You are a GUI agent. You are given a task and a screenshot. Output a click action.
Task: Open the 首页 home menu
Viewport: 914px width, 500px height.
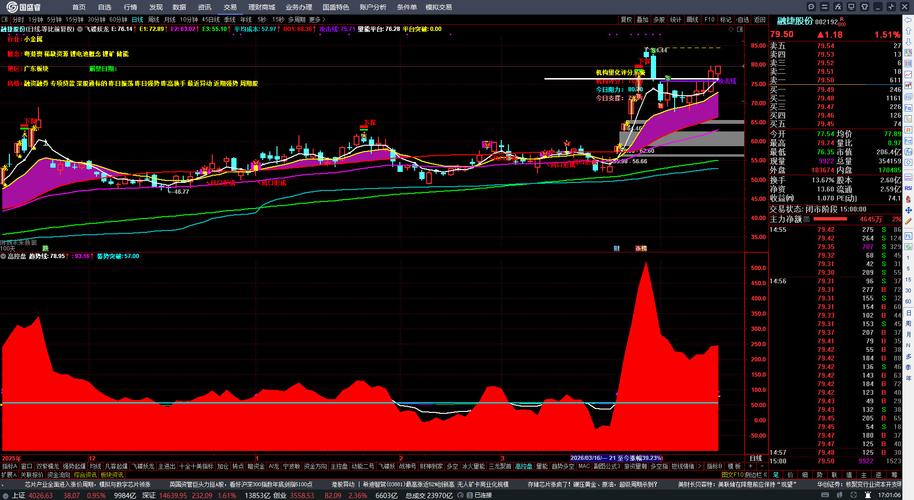click(79, 7)
